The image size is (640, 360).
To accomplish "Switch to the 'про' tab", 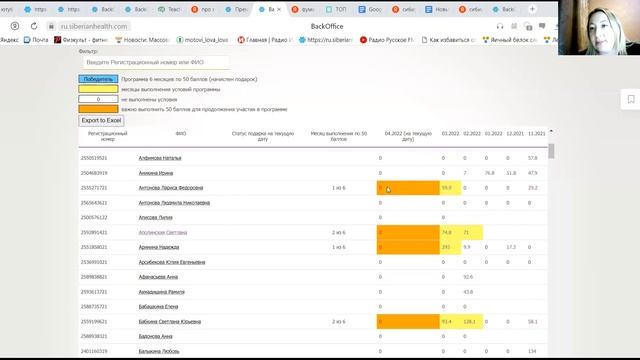I will point(202,9).
